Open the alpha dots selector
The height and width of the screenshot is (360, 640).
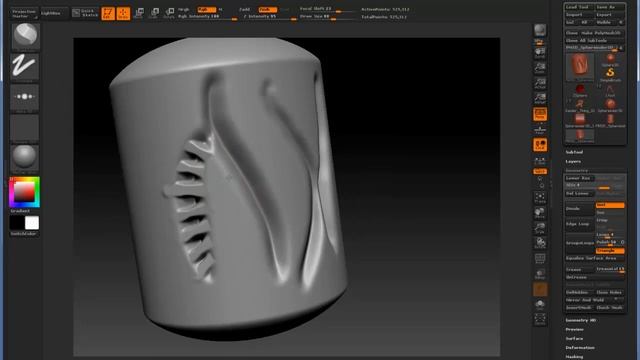pos(25,97)
